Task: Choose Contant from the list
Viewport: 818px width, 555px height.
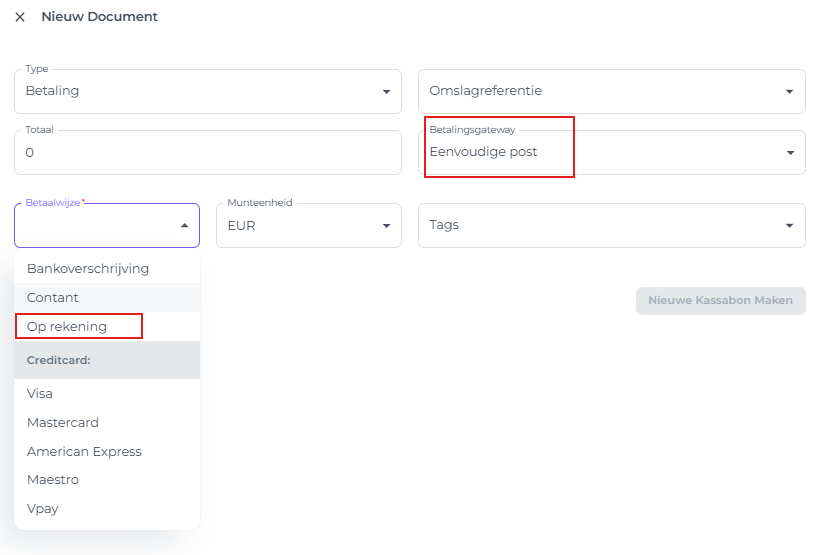Action: [53, 298]
